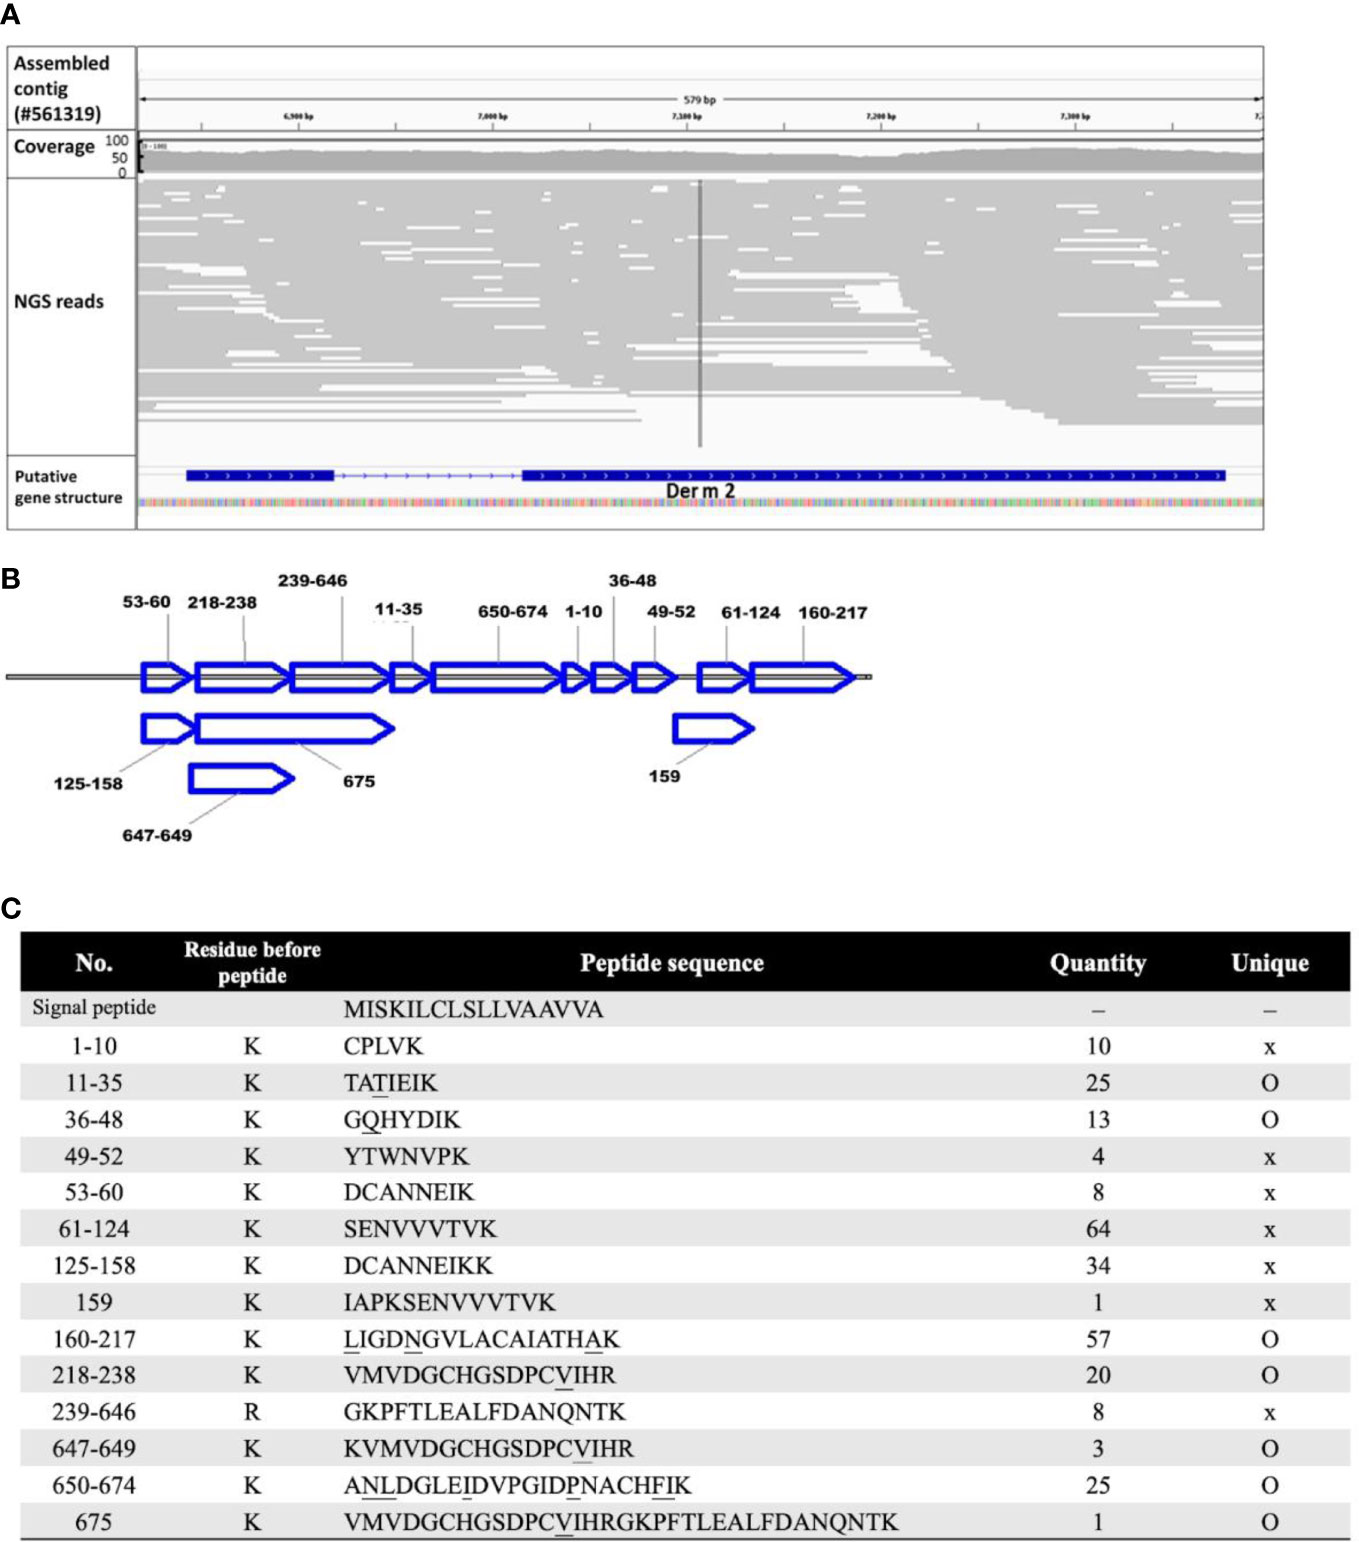Click the '53-60' label in the arrow diagram
Viewport: 1359px width, 1542px height.
[146, 602]
